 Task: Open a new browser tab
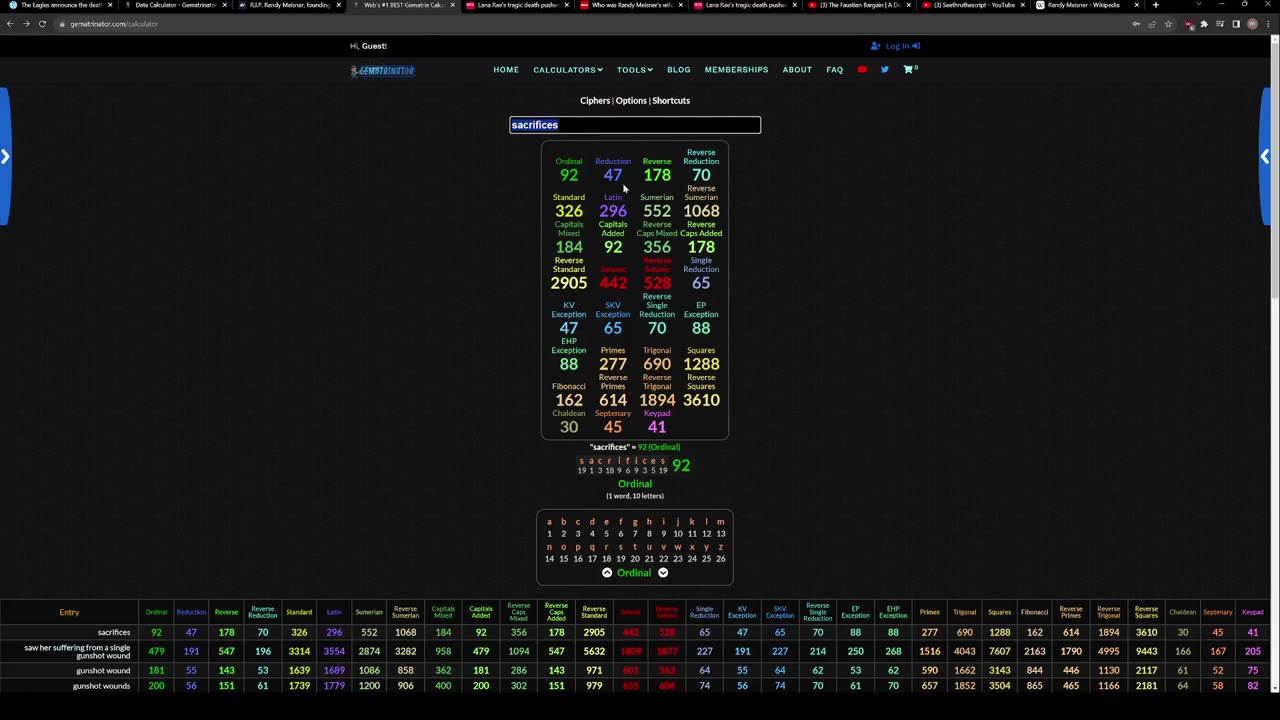pos(1155,5)
